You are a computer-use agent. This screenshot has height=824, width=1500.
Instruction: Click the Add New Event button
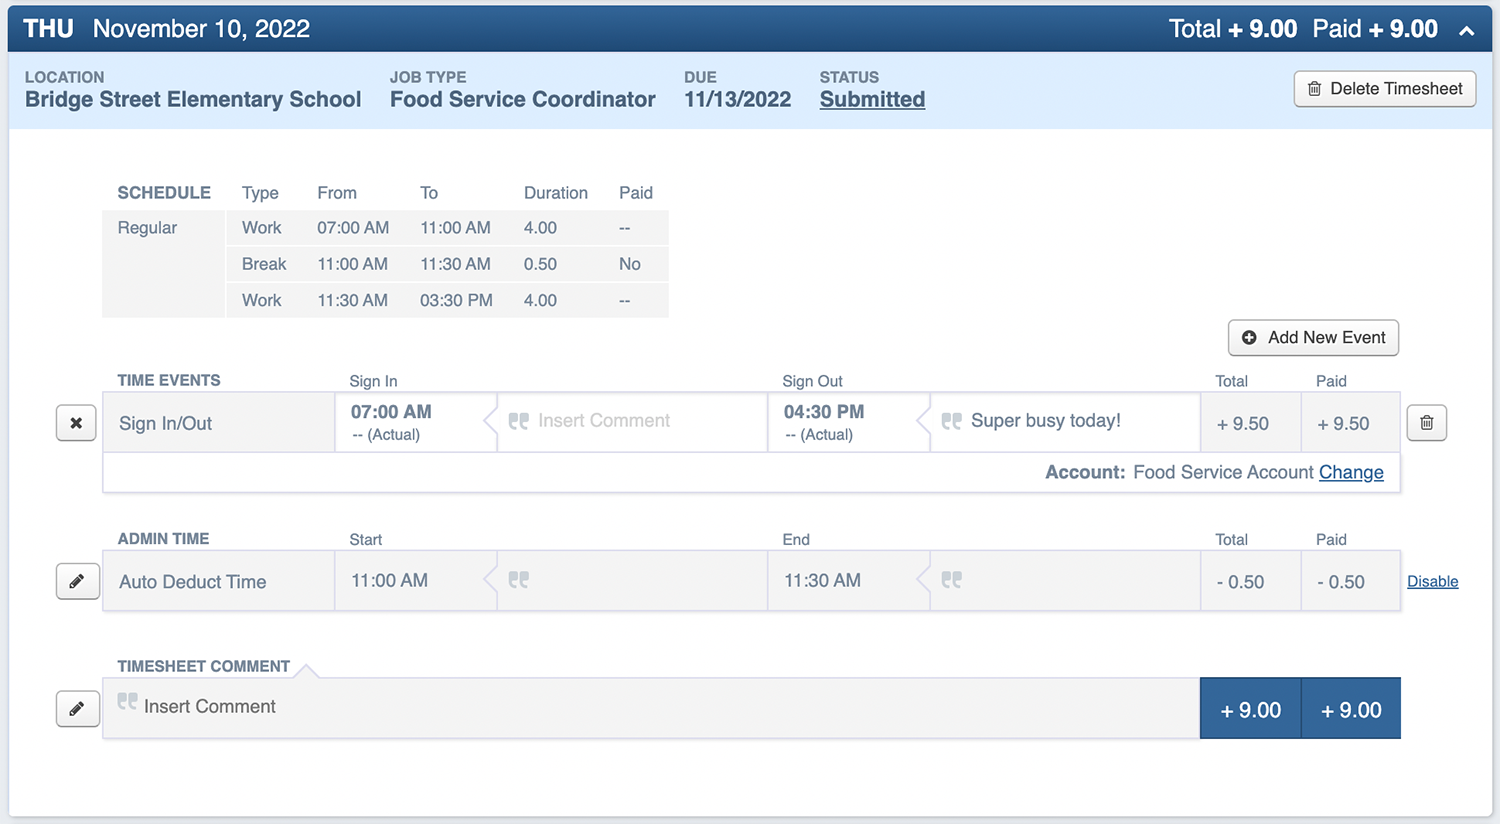pos(1313,338)
